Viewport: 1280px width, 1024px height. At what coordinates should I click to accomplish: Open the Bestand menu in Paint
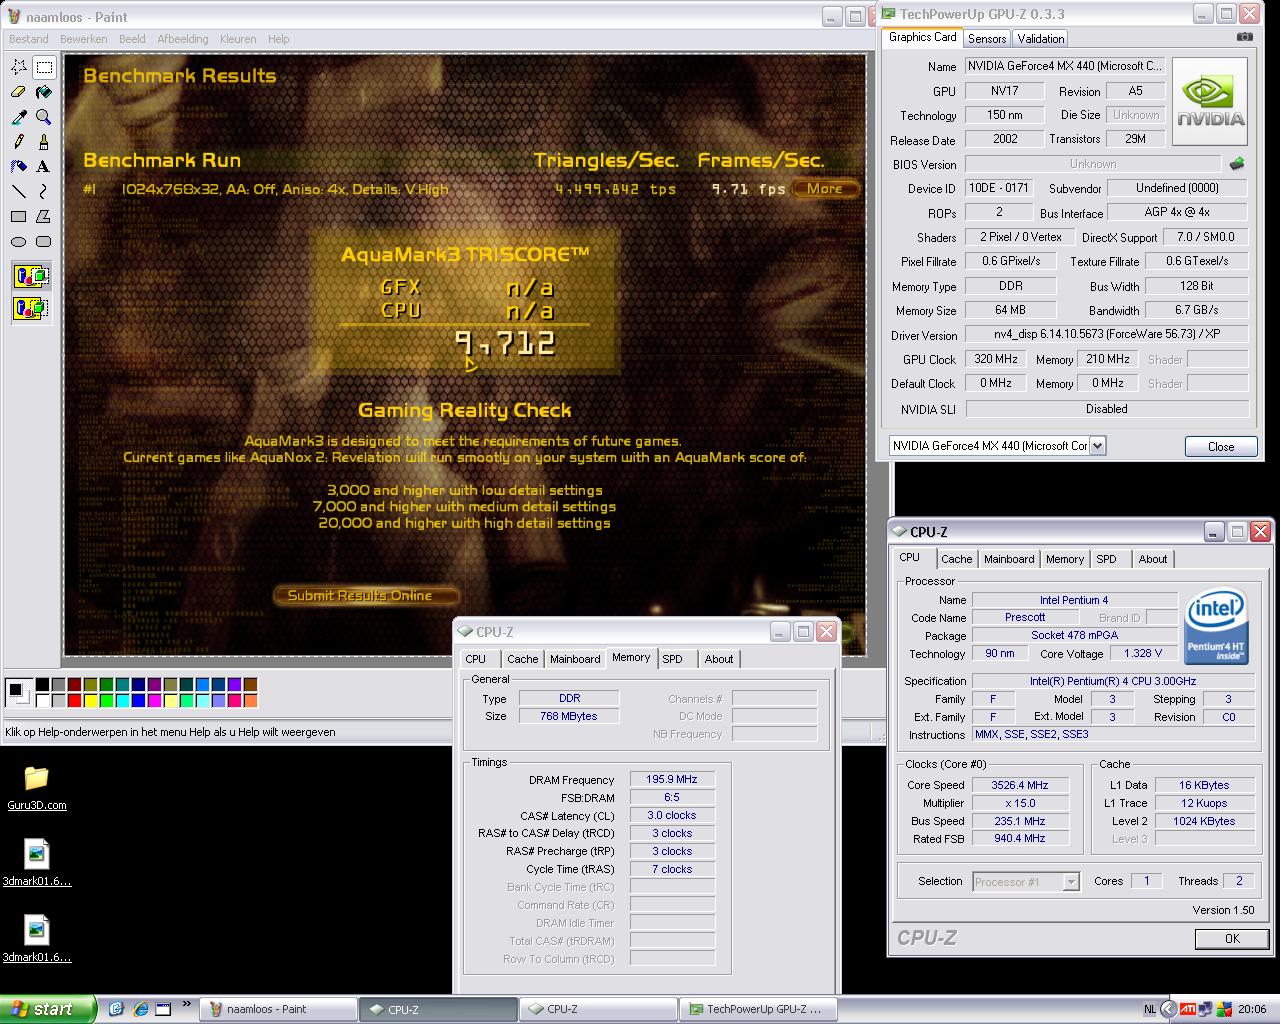[x=28, y=39]
